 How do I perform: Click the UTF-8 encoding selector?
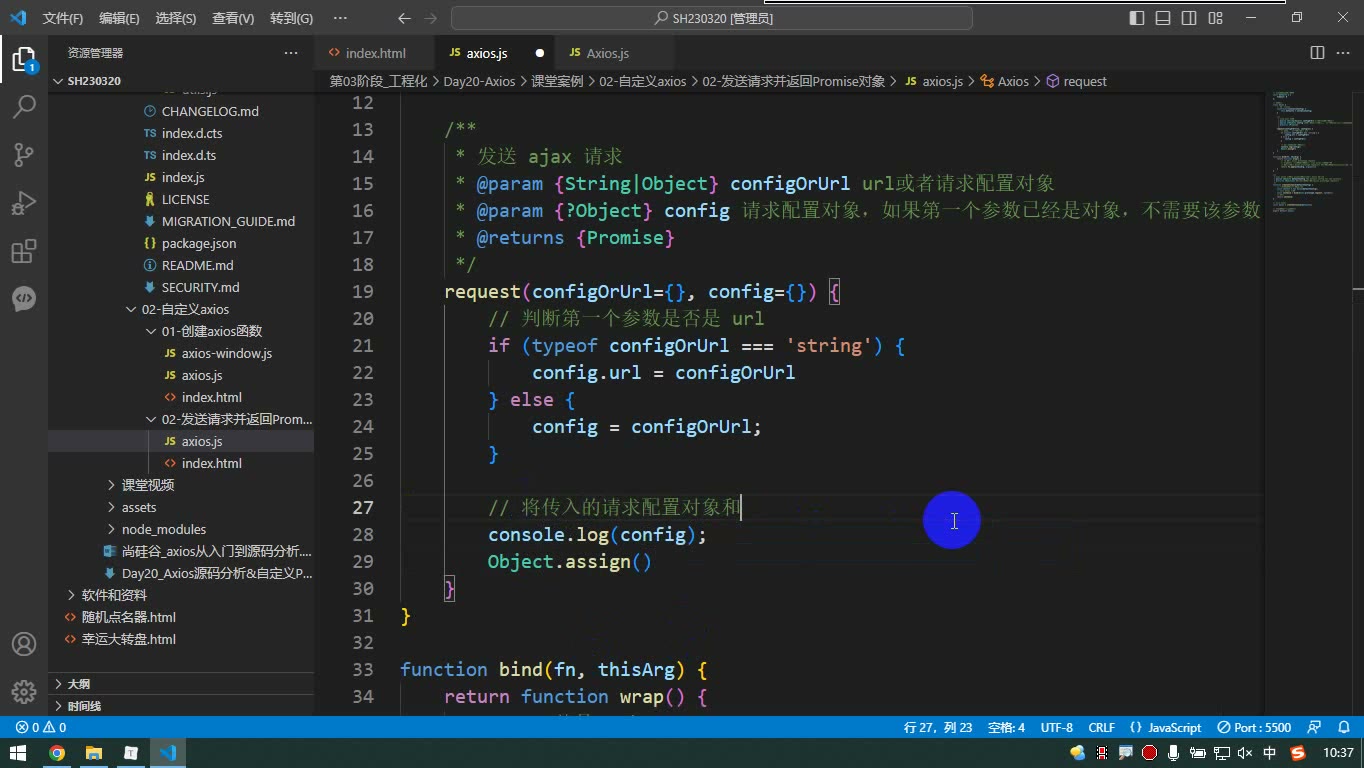1057,728
